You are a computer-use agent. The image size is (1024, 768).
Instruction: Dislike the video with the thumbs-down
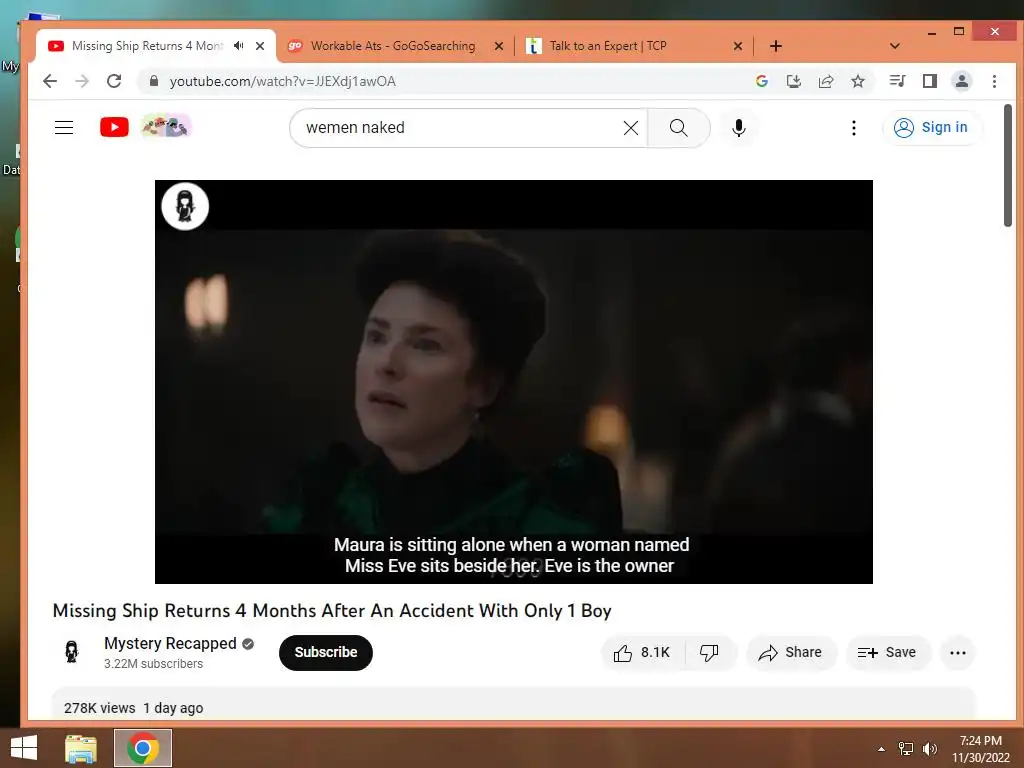pos(709,652)
